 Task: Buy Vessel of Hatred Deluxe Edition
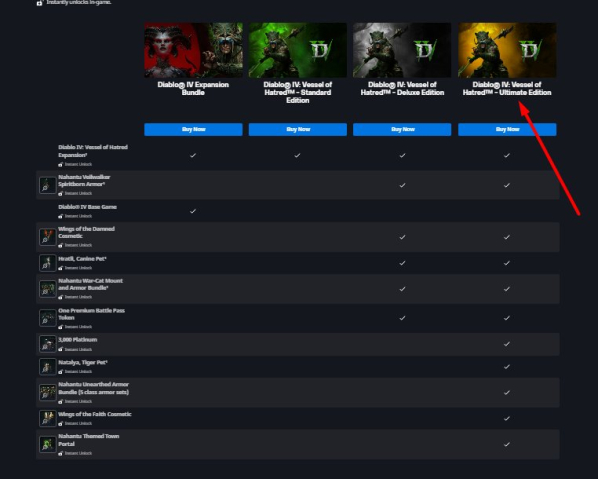pyautogui.click(x=402, y=129)
